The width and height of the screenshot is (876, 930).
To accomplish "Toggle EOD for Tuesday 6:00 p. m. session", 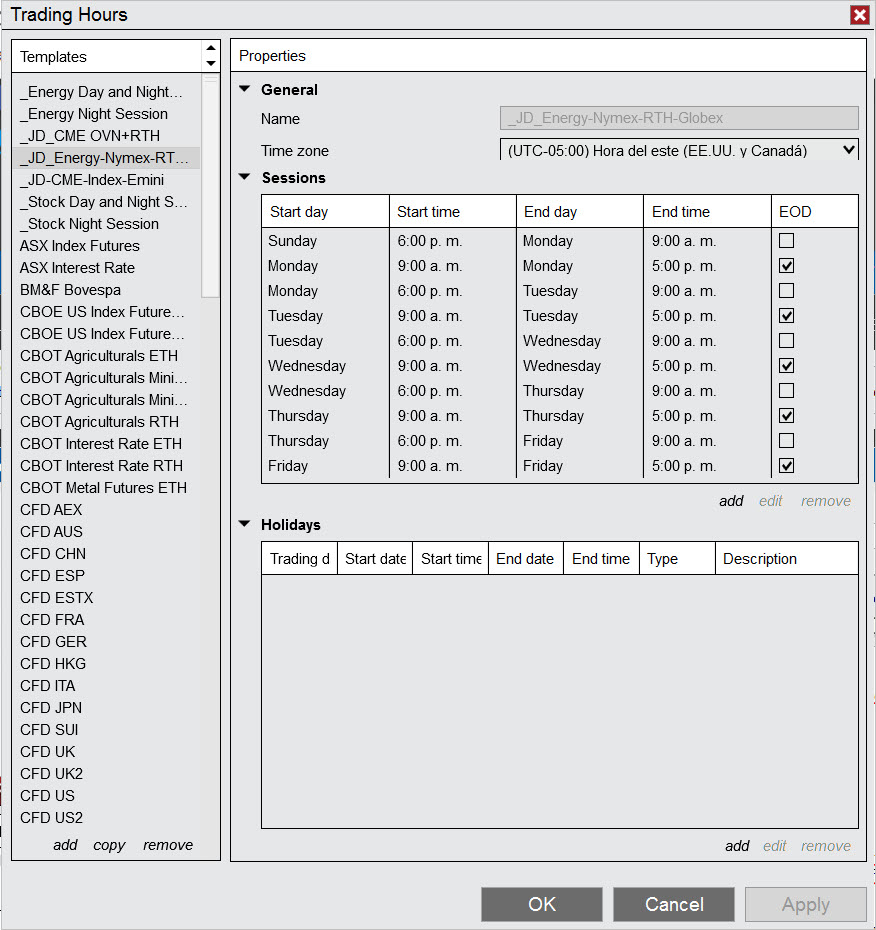I will [x=786, y=340].
